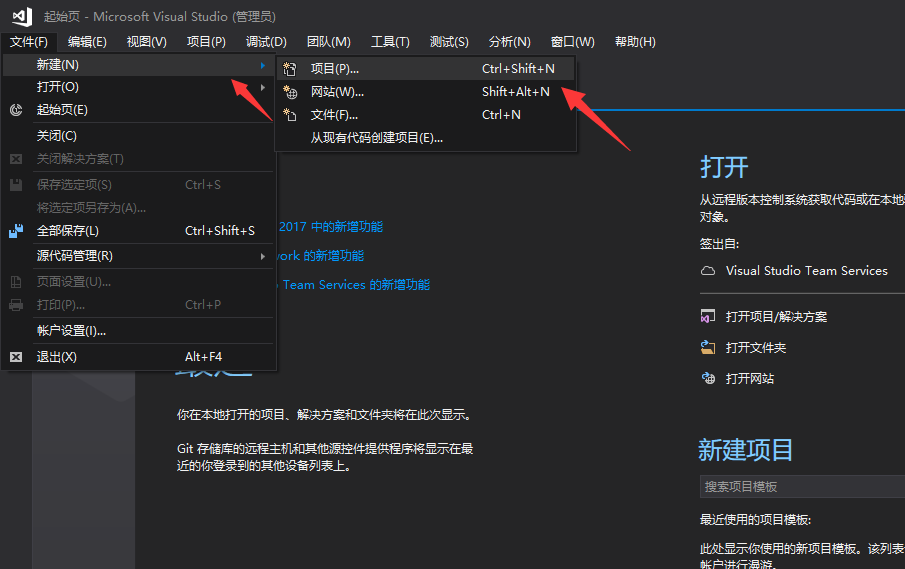Image resolution: width=905 pixels, height=569 pixels.
Task: Click the 搜索项目模板 search field
Action: 800,487
